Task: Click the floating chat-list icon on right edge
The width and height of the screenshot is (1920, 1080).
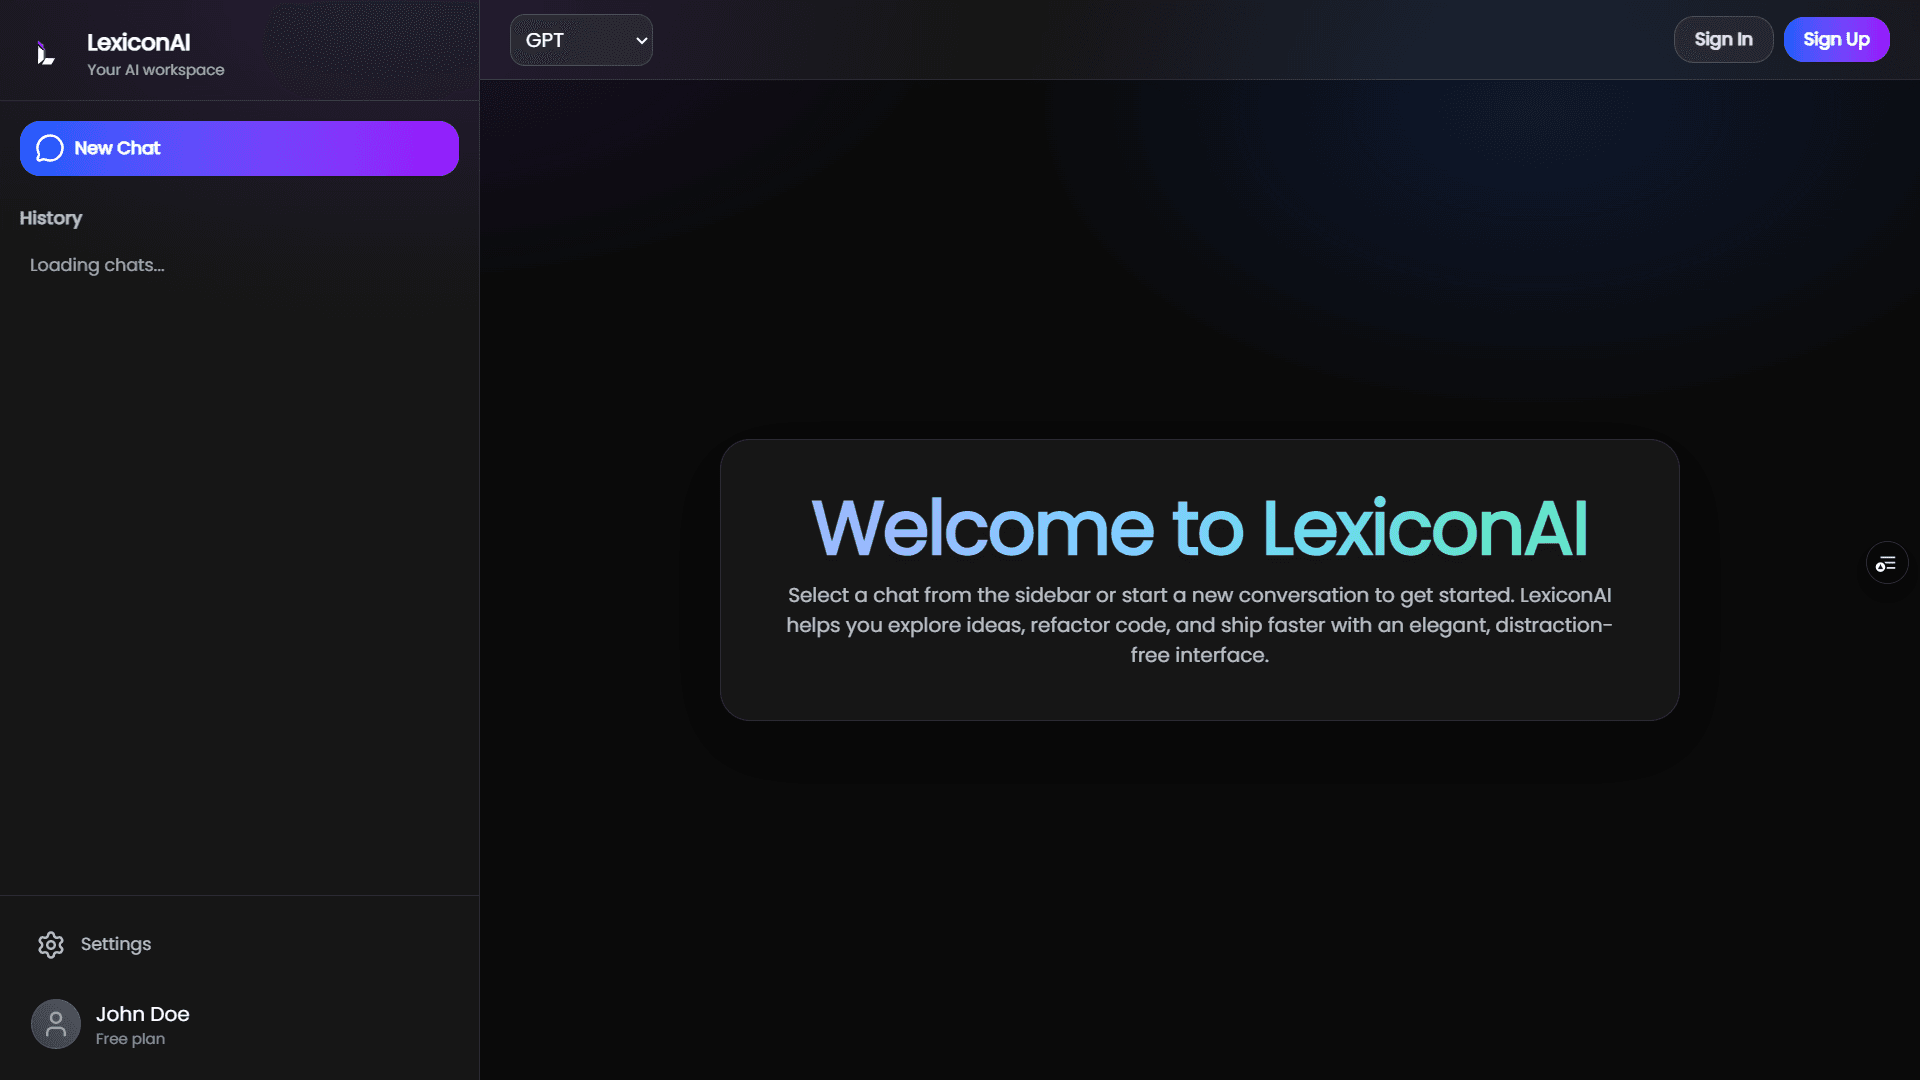Action: pyautogui.click(x=1886, y=562)
